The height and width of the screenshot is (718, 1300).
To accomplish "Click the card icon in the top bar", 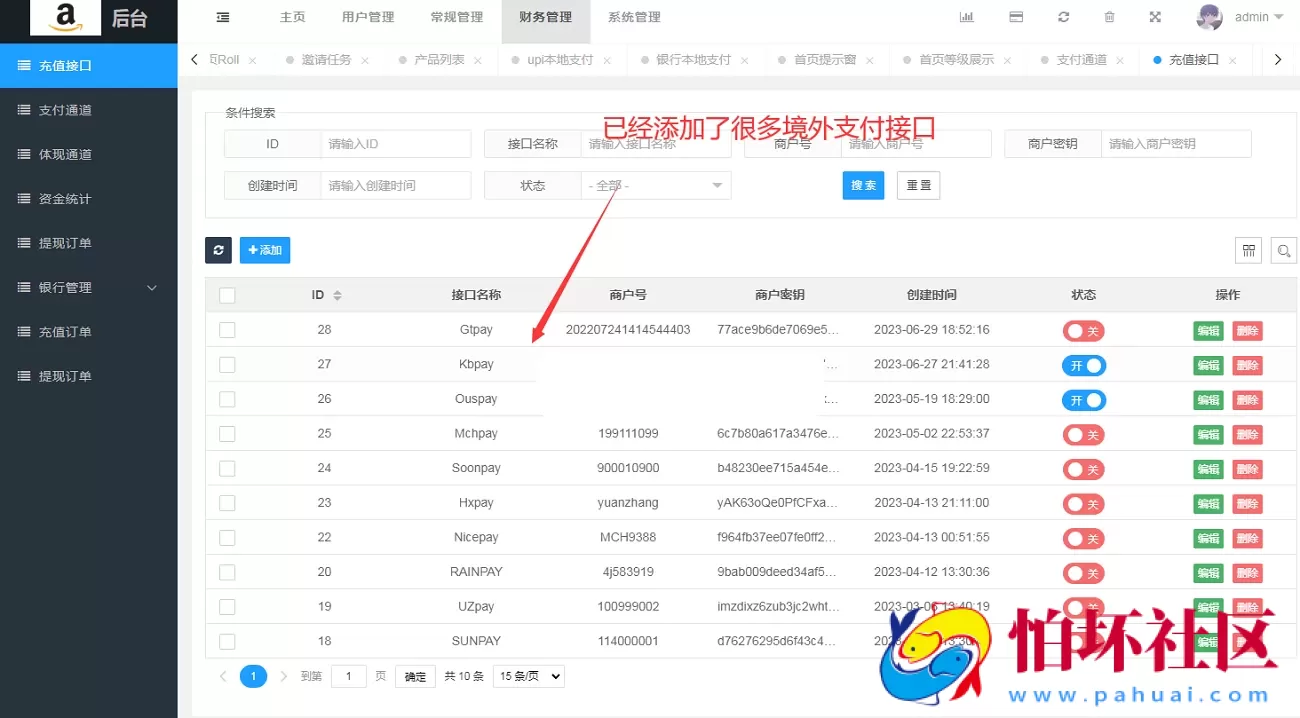I will tap(1016, 16).
